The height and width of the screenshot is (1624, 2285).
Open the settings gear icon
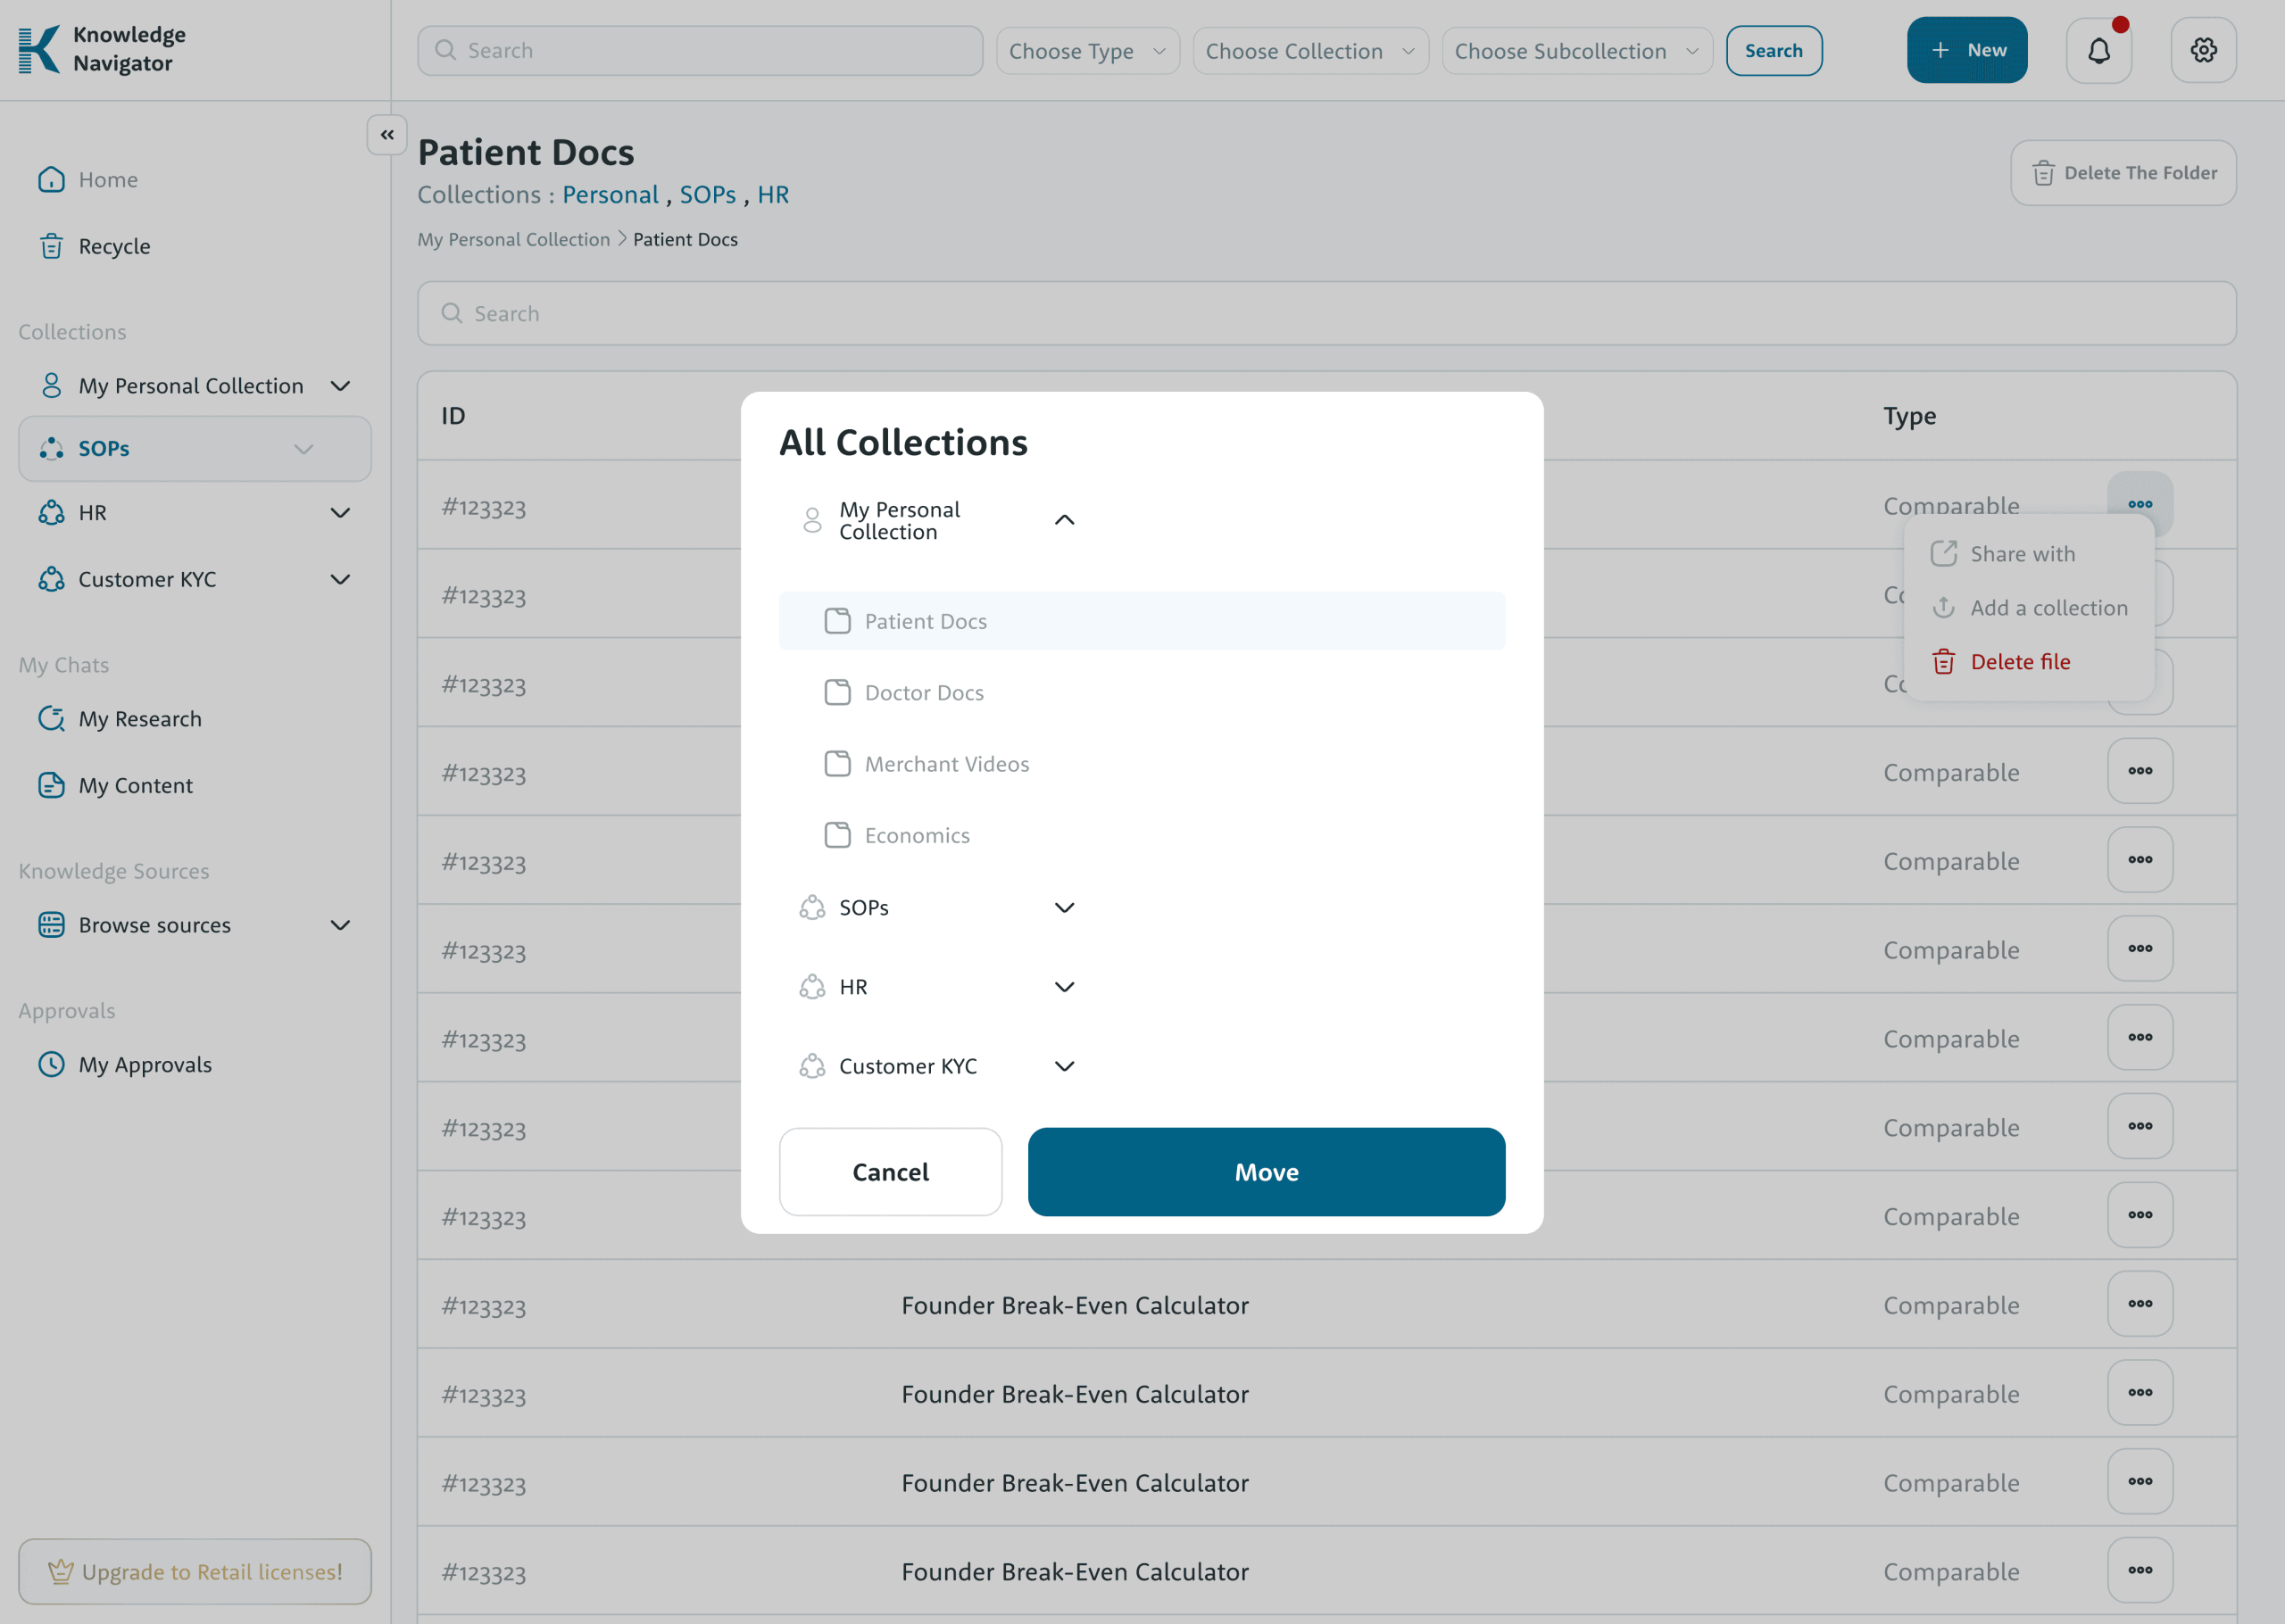coord(2203,50)
